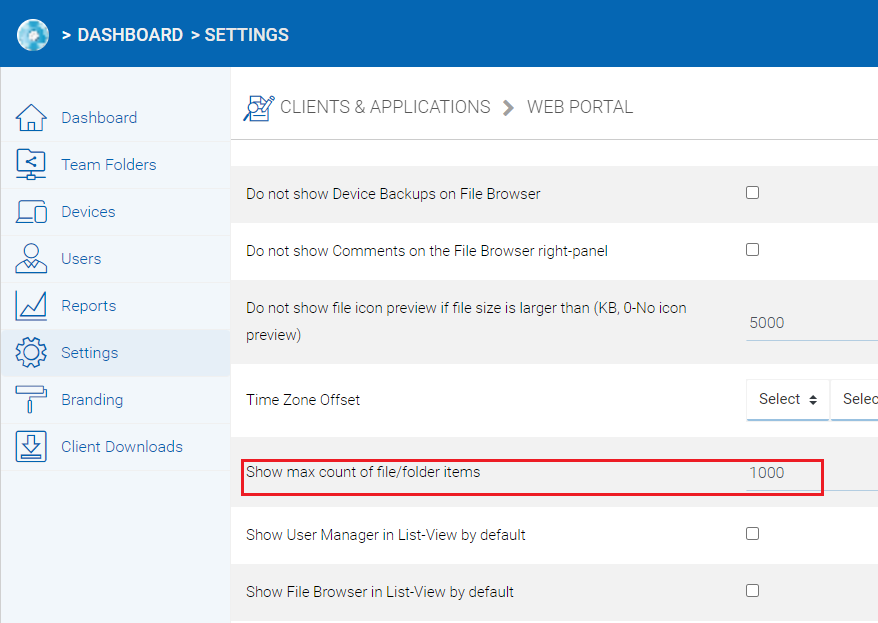Click the icon preview size field 5000
The width and height of the screenshot is (878, 623).
pos(812,324)
